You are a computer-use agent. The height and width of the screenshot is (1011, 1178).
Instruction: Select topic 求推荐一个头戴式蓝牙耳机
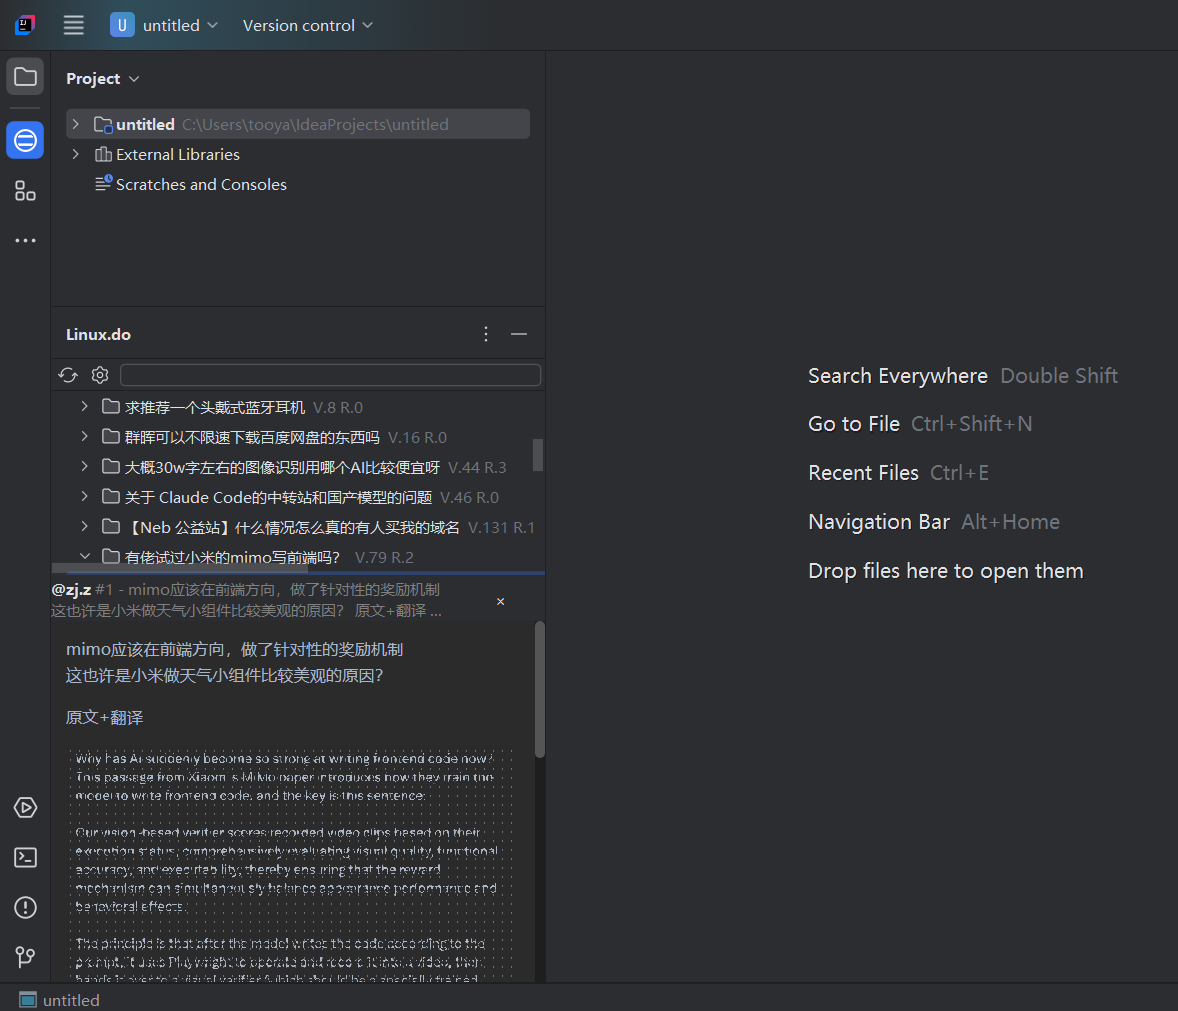(x=215, y=407)
